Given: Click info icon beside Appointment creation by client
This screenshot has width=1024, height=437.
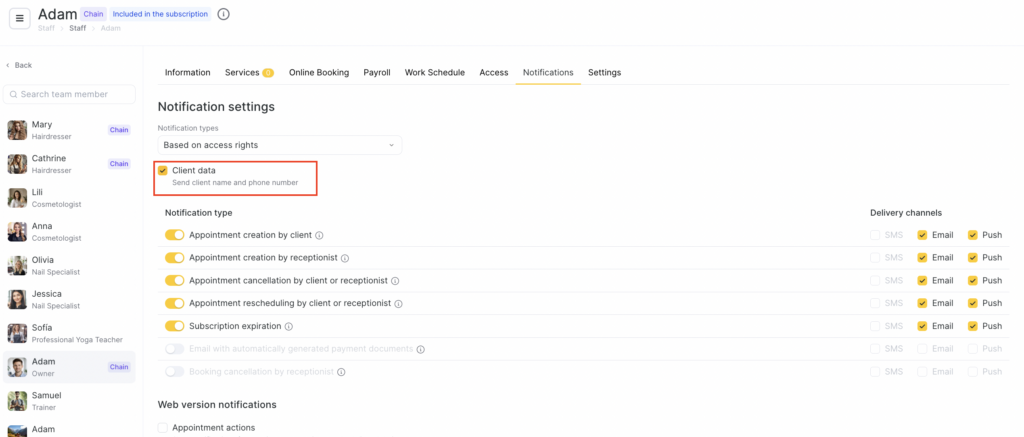Looking at the screenshot, I should tap(319, 235).
